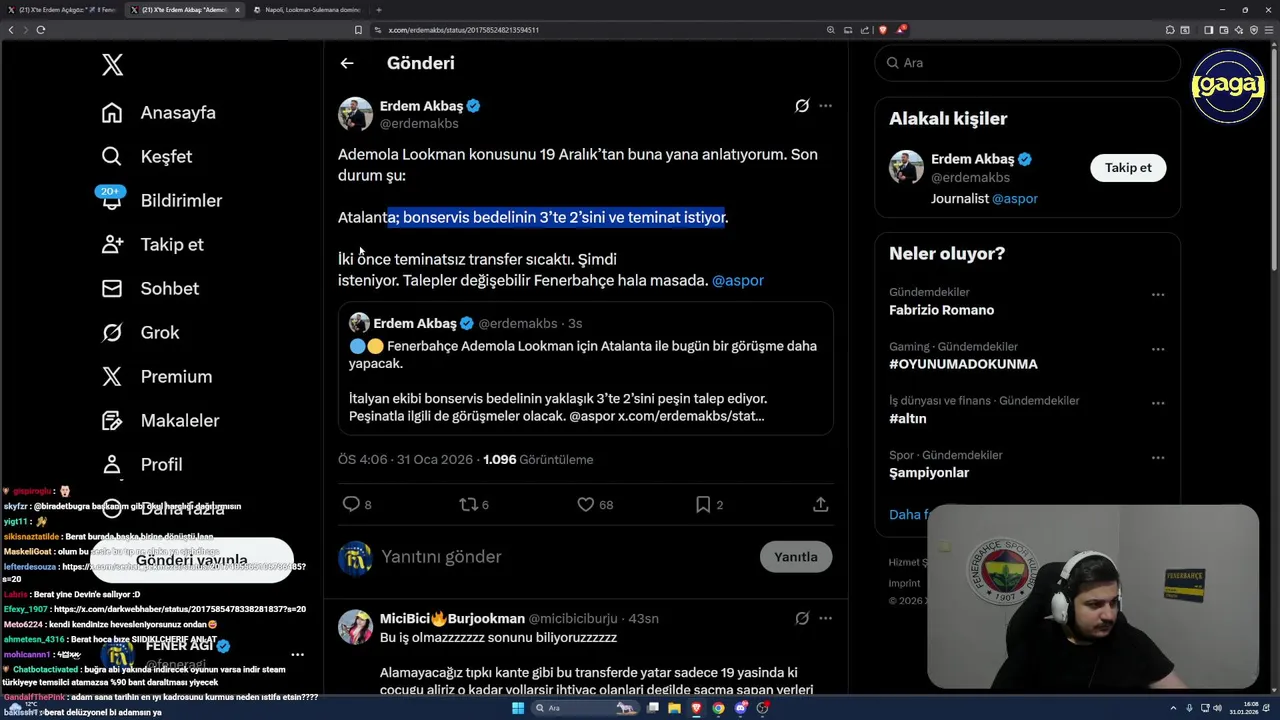Open more options for Şampiyonlar trend
Viewport: 1280px width, 720px height.
click(1158, 458)
